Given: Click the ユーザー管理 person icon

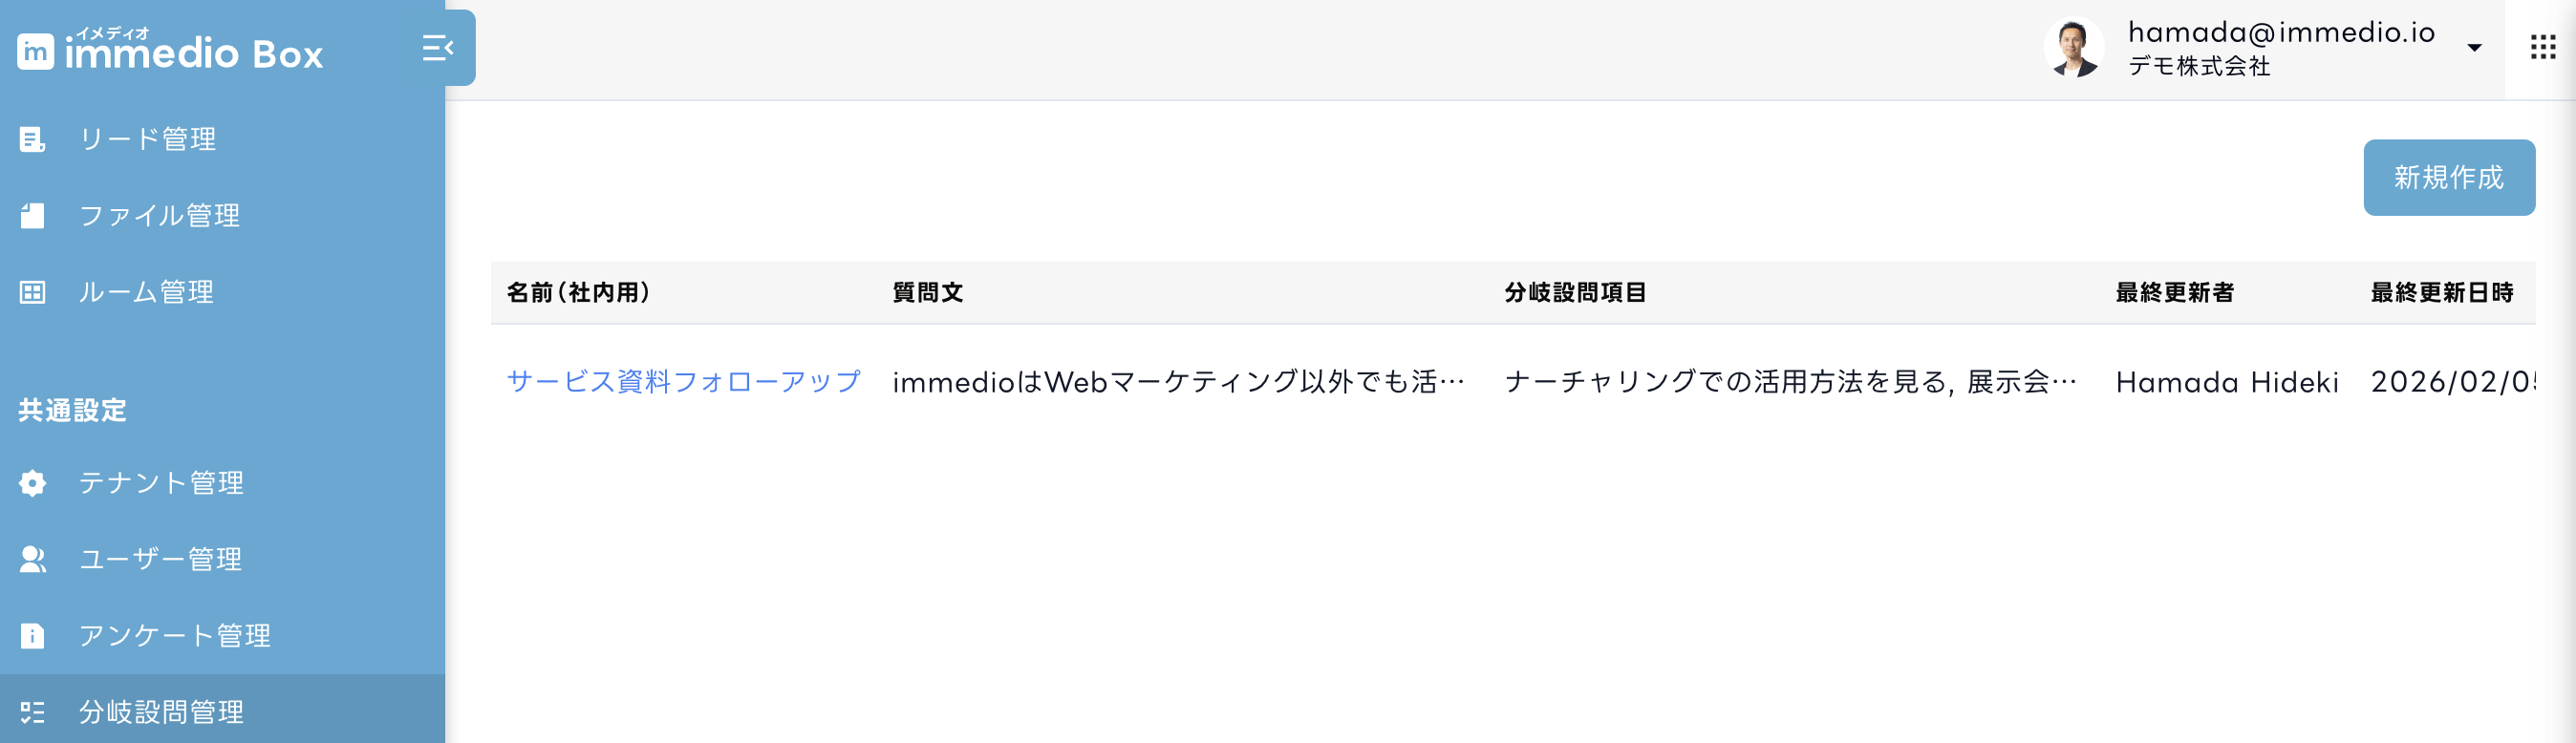Looking at the screenshot, I should click(32, 559).
